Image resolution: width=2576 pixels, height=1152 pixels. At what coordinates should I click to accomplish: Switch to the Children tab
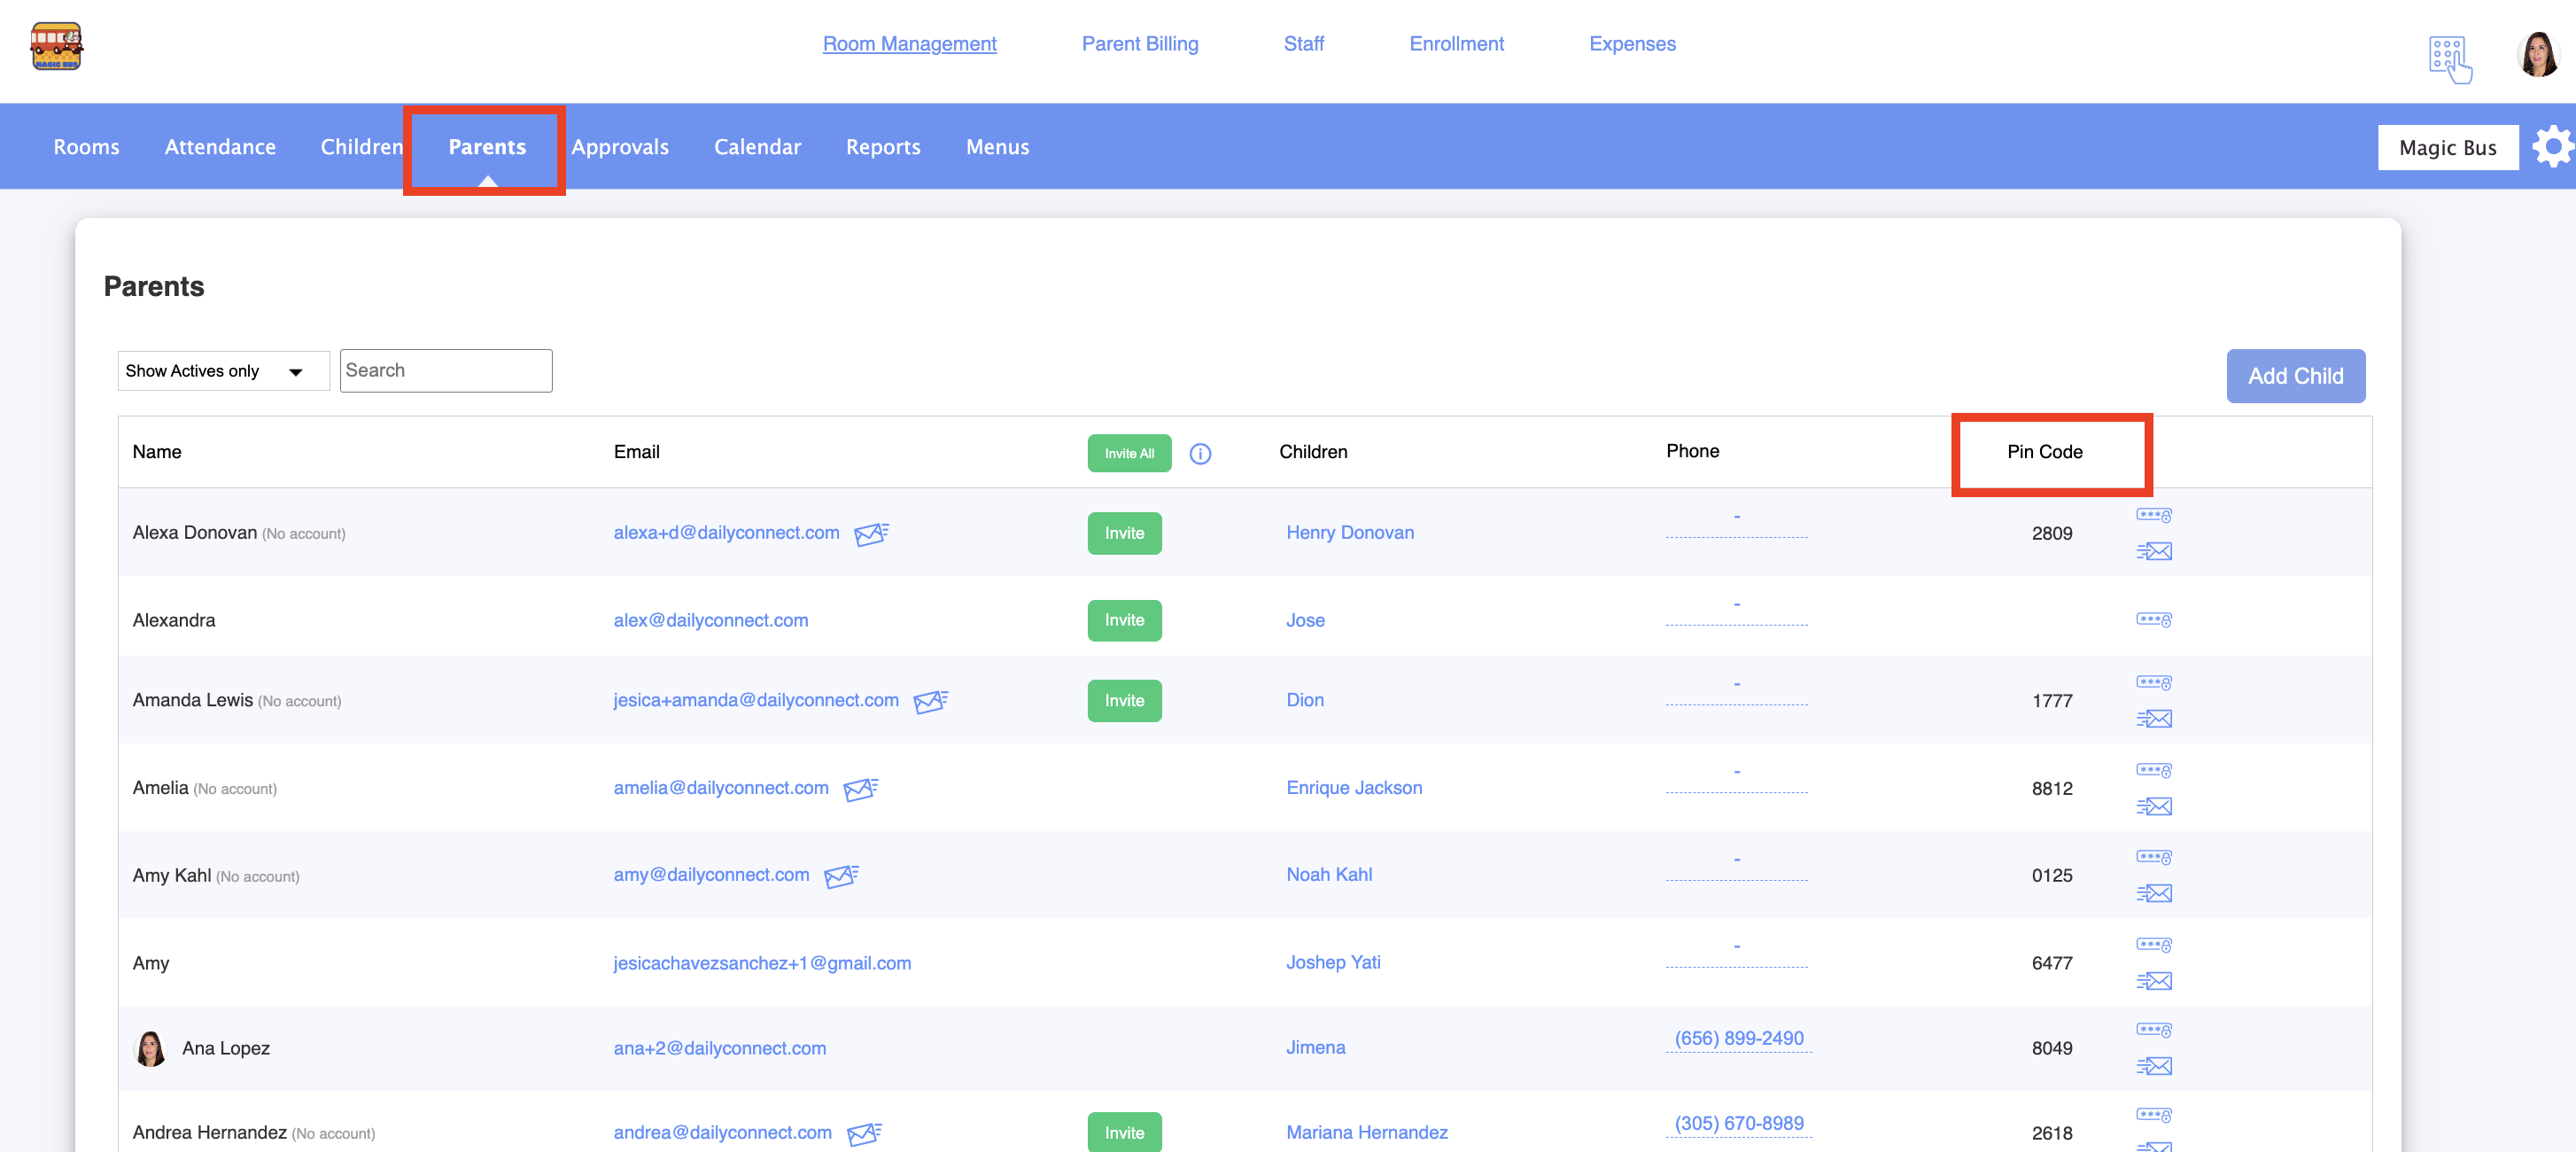(361, 147)
